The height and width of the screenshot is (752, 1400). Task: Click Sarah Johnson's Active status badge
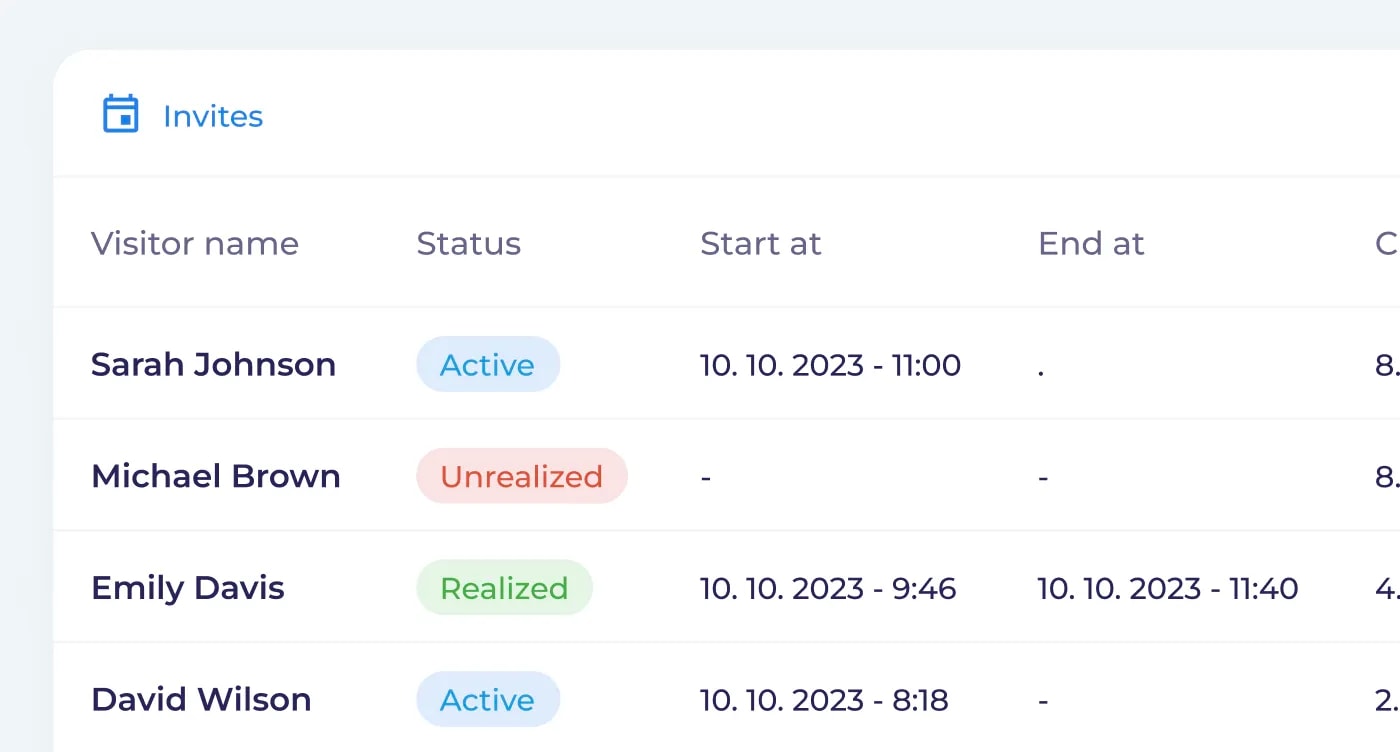click(x=488, y=364)
